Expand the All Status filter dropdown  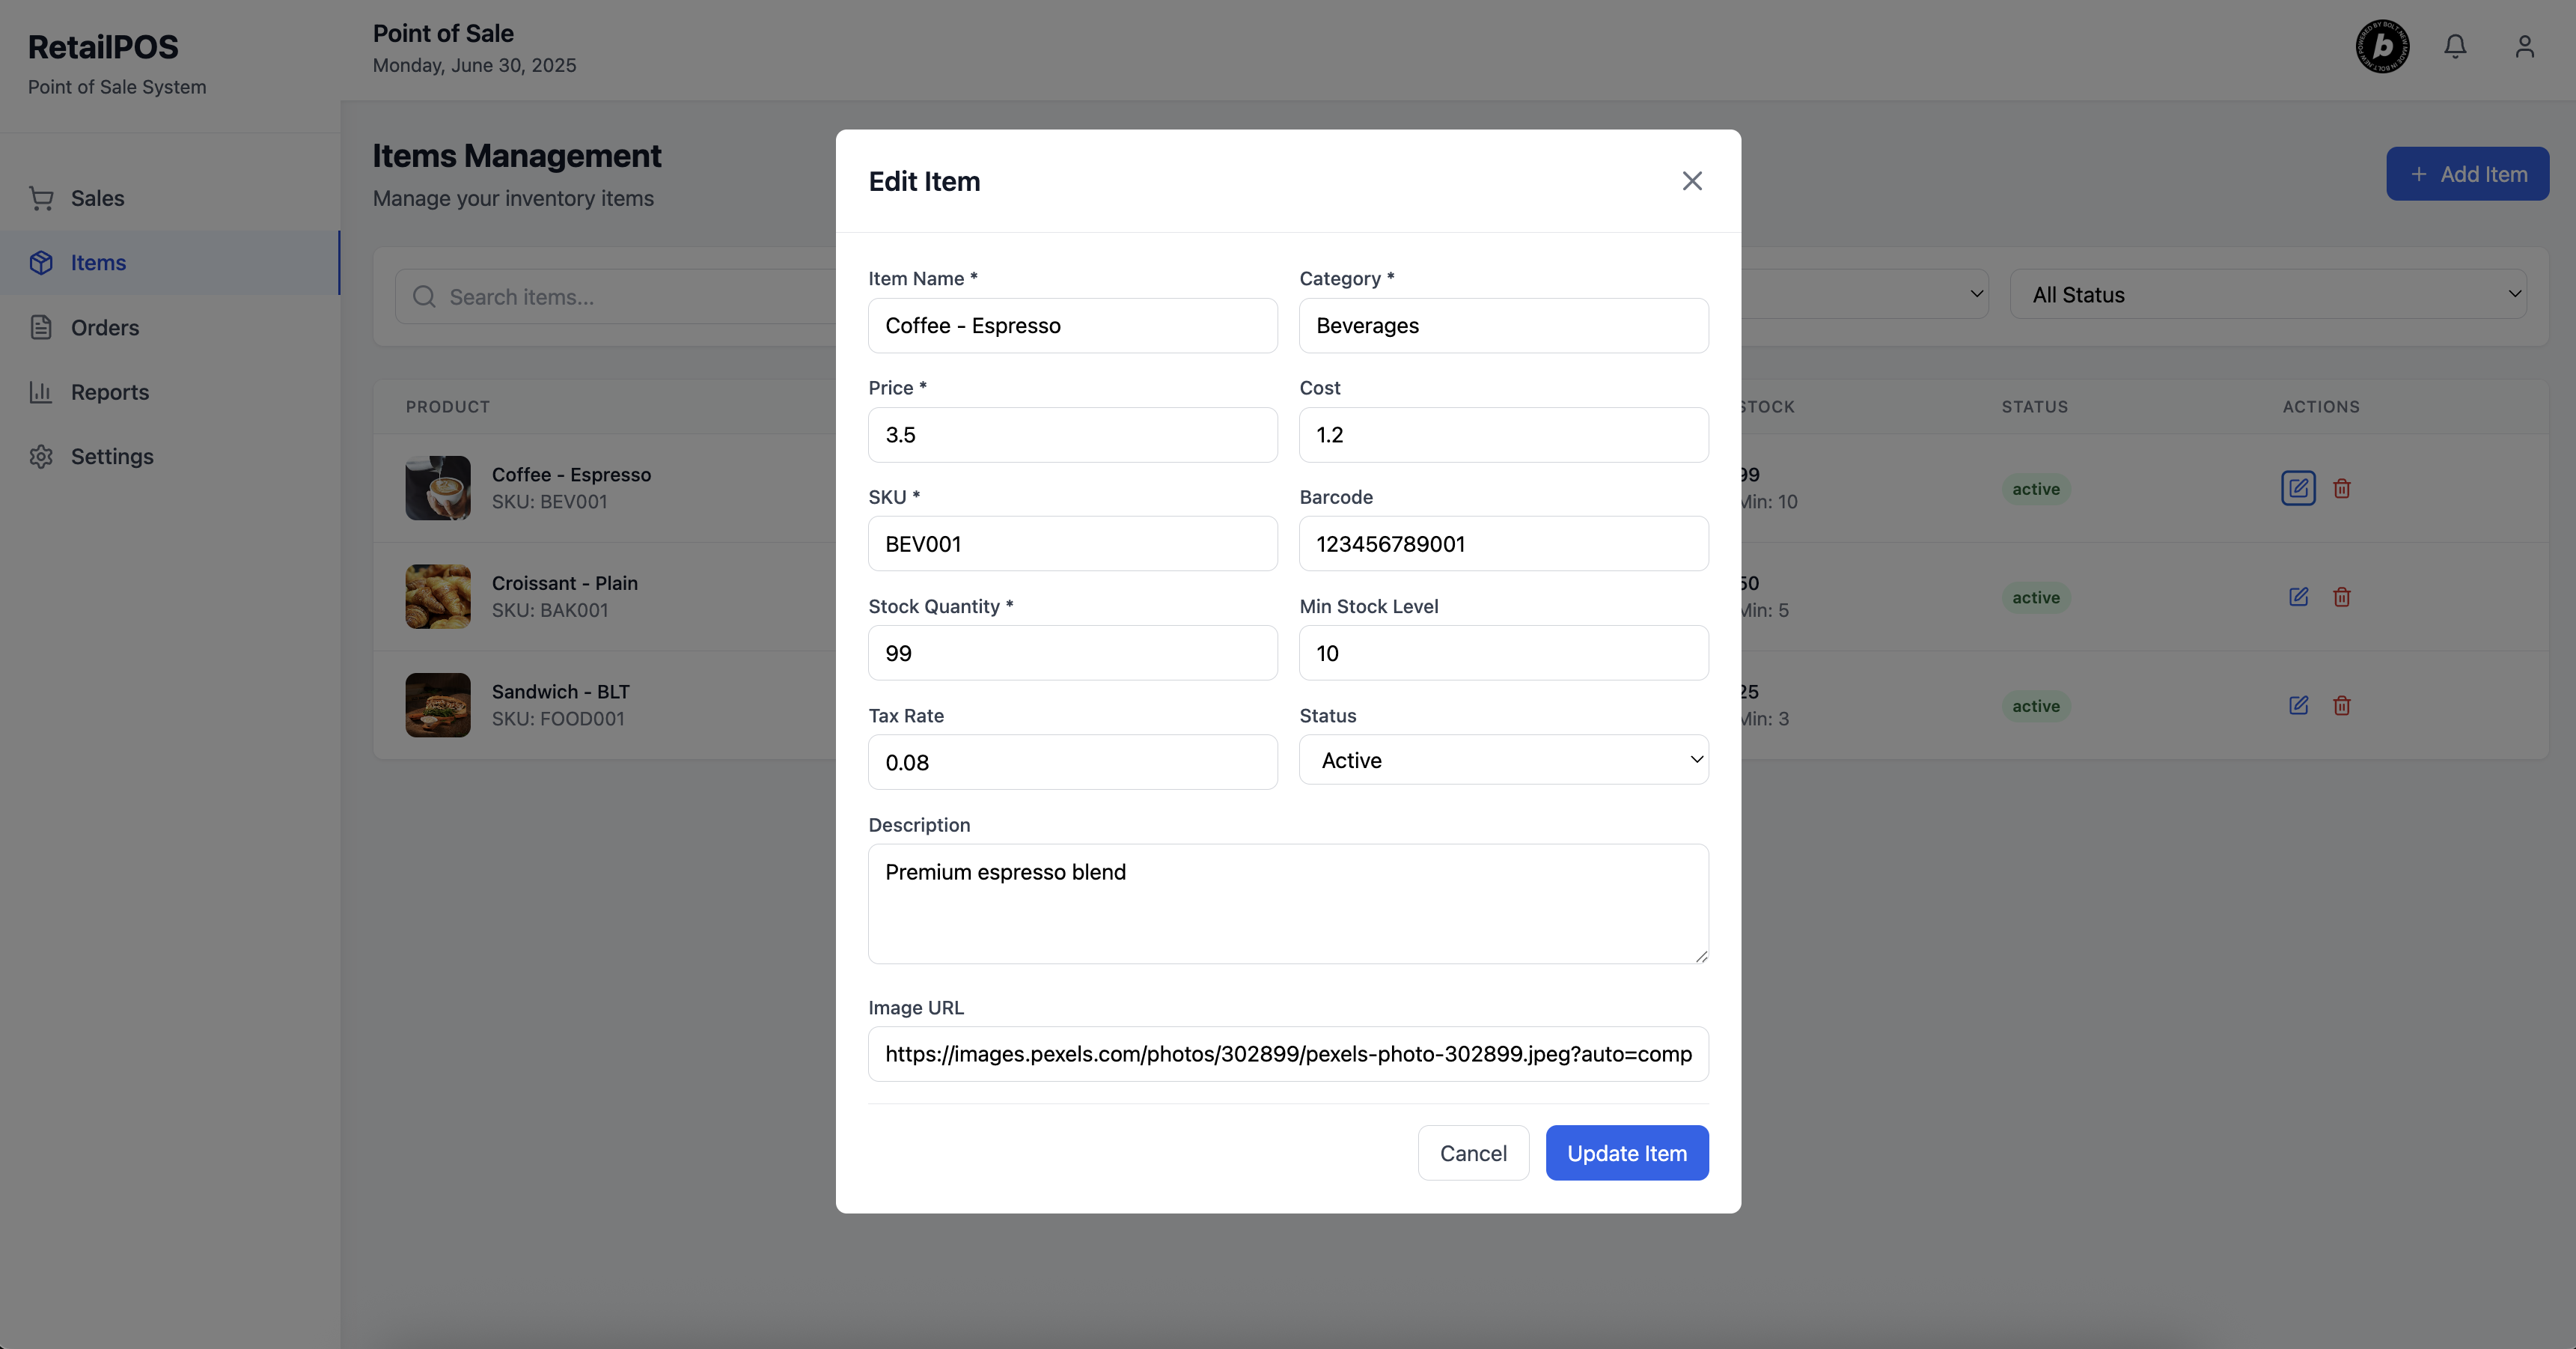click(x=2267, y=294)
